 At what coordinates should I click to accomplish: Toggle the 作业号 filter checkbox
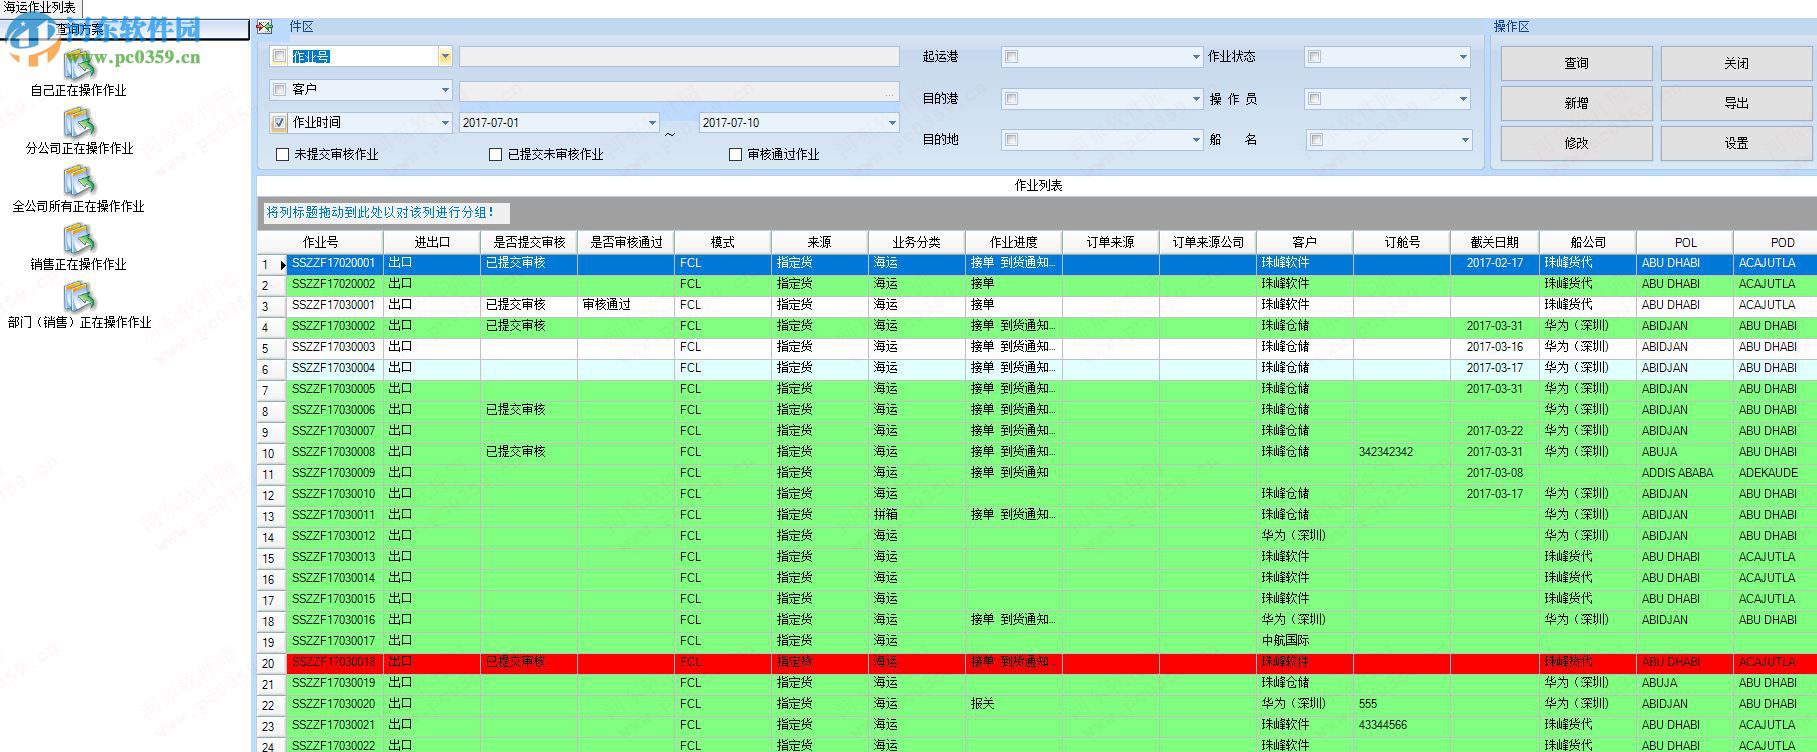coord(280,57)
